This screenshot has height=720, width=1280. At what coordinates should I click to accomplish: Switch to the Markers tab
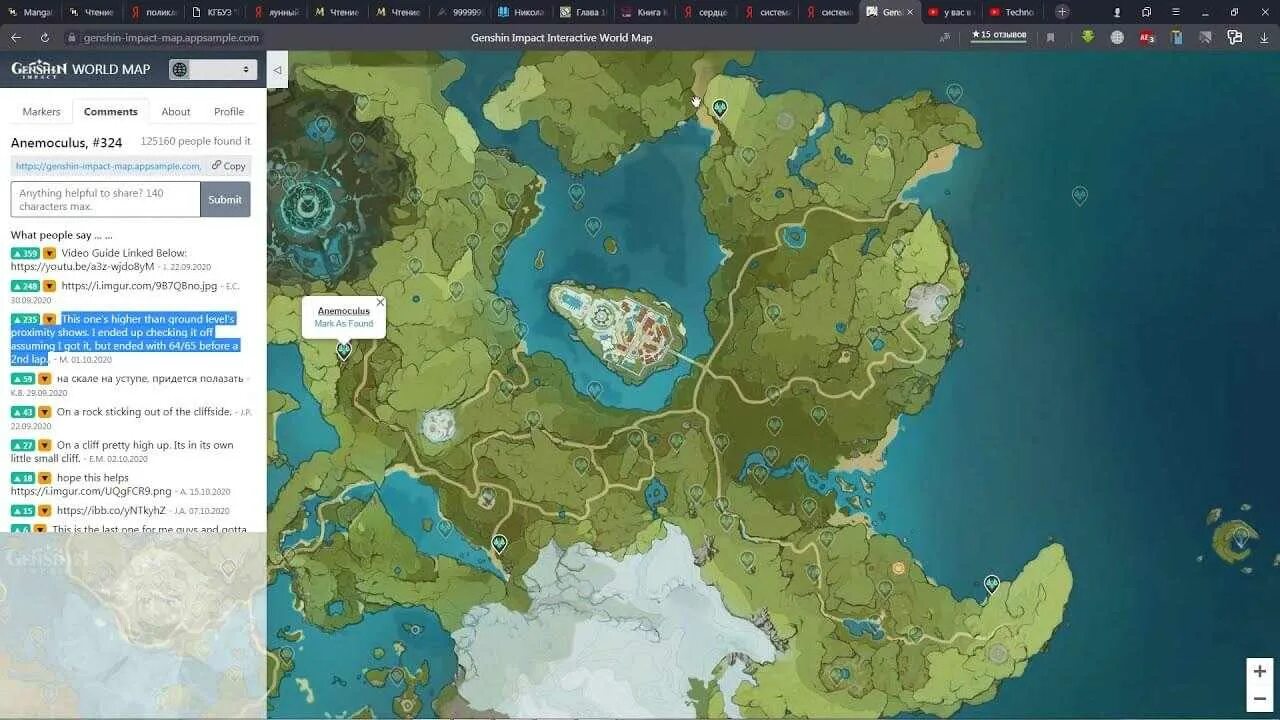[x=41, y=112]
